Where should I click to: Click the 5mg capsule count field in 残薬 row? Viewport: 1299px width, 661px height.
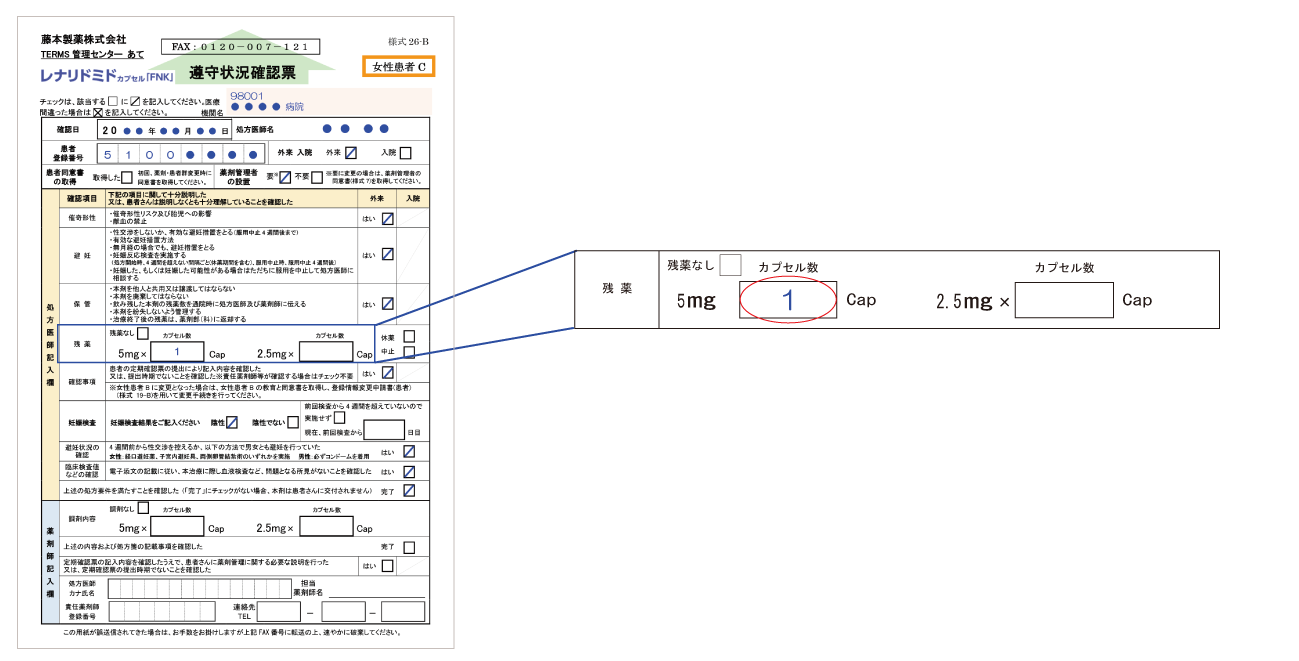coord(177,352)
